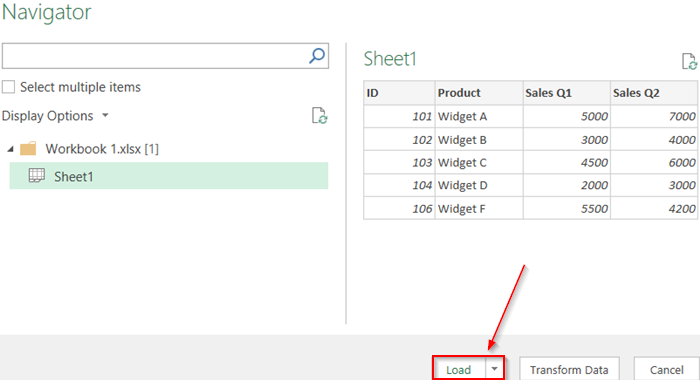Screen dimensions: 700x380
Task: Click the cell with ID 102
Action: pyautogui.click(x=399, y=140)
